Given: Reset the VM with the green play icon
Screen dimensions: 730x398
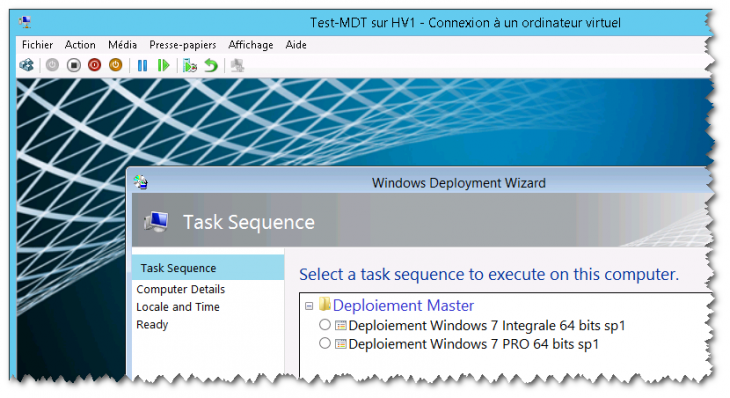Looking at the screenshot, I should pyautogui.click(x=163, y=66).
